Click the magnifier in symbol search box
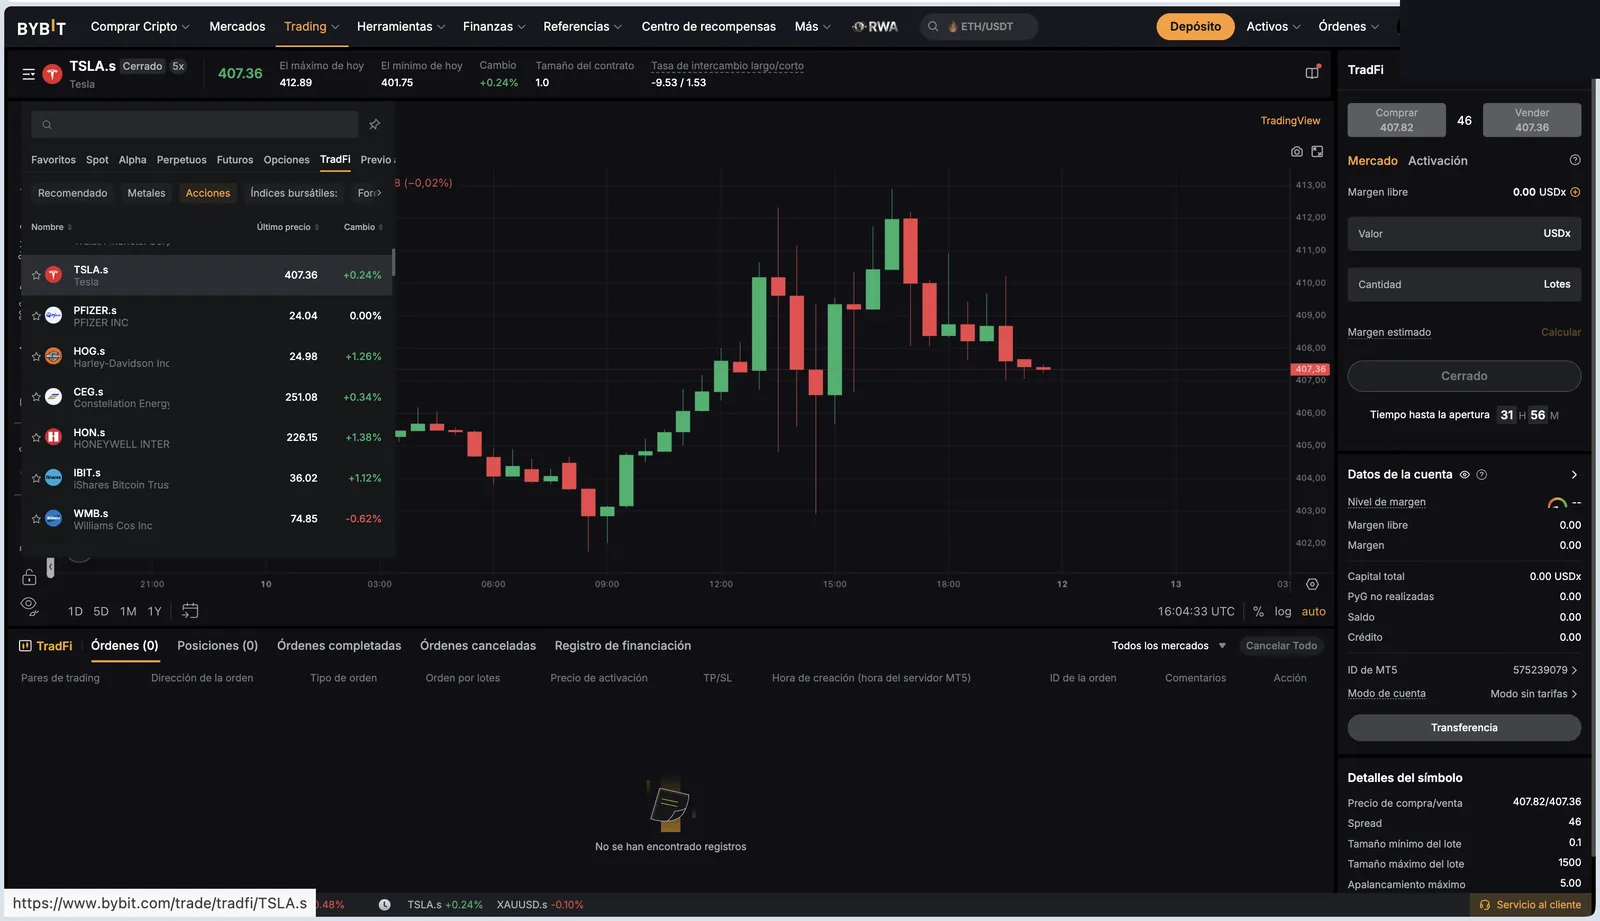Screen dimensions: 1600x921 47,125
